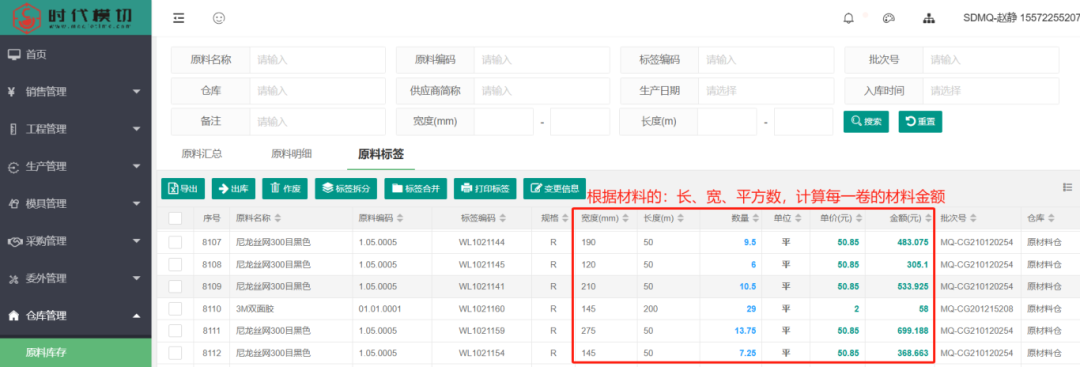Open theme palette icon in header
1080x367 pixels.
889,19
